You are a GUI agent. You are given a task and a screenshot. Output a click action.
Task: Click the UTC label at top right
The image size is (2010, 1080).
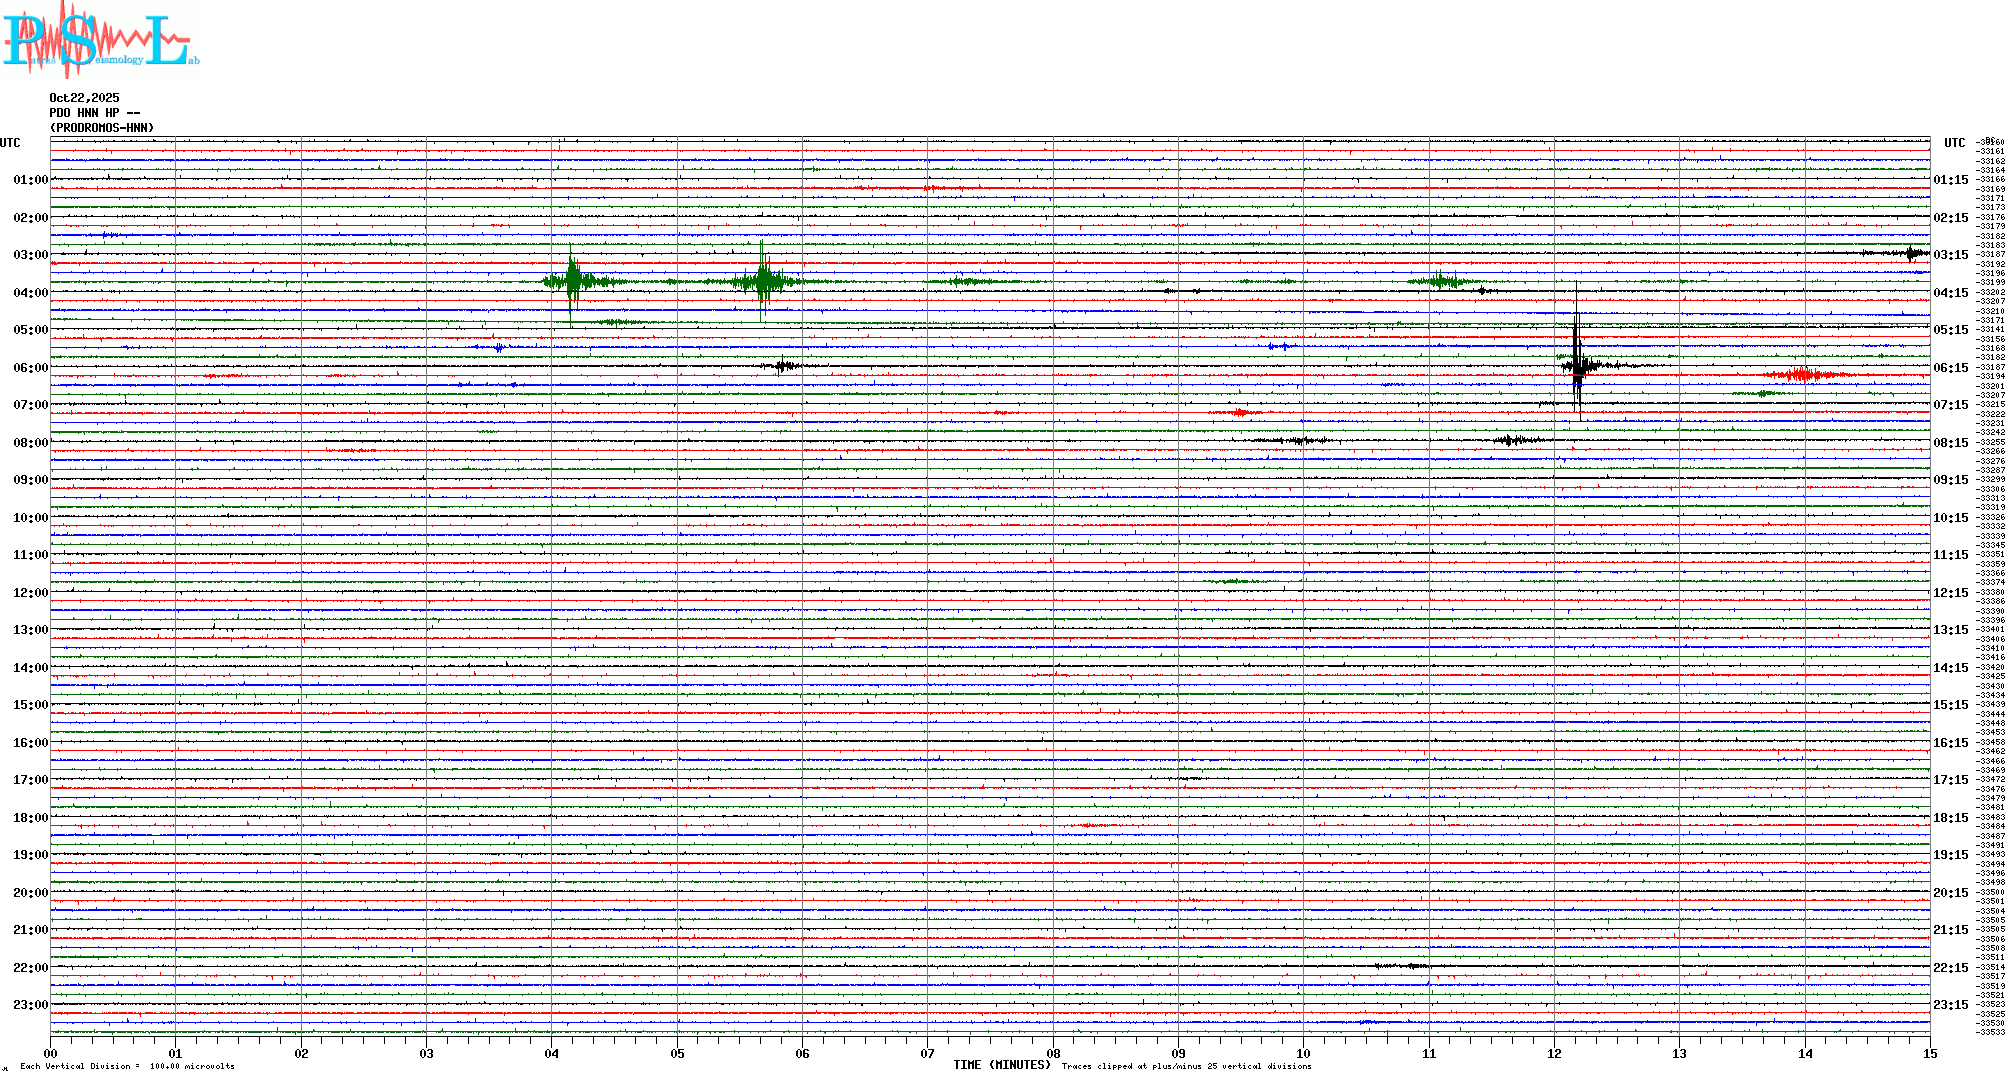coord(1954,143)
